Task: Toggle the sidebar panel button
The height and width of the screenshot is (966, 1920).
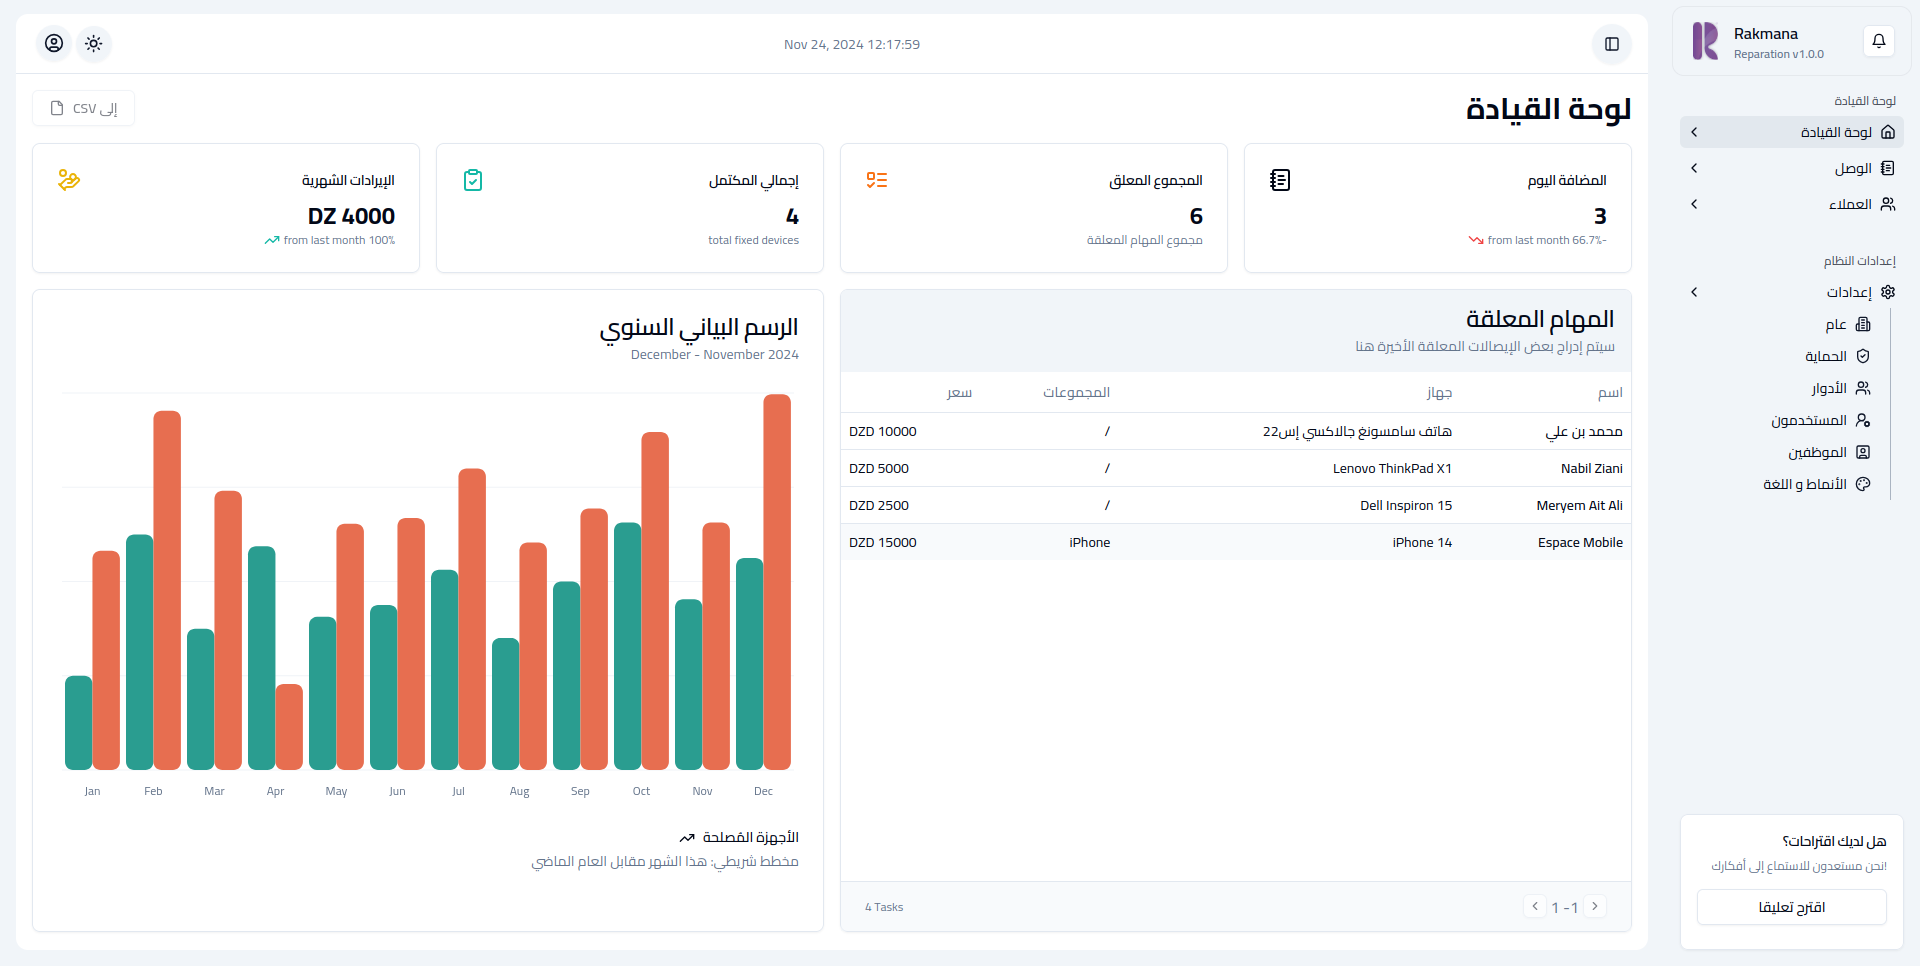Action: click(x=1611, y=44)
